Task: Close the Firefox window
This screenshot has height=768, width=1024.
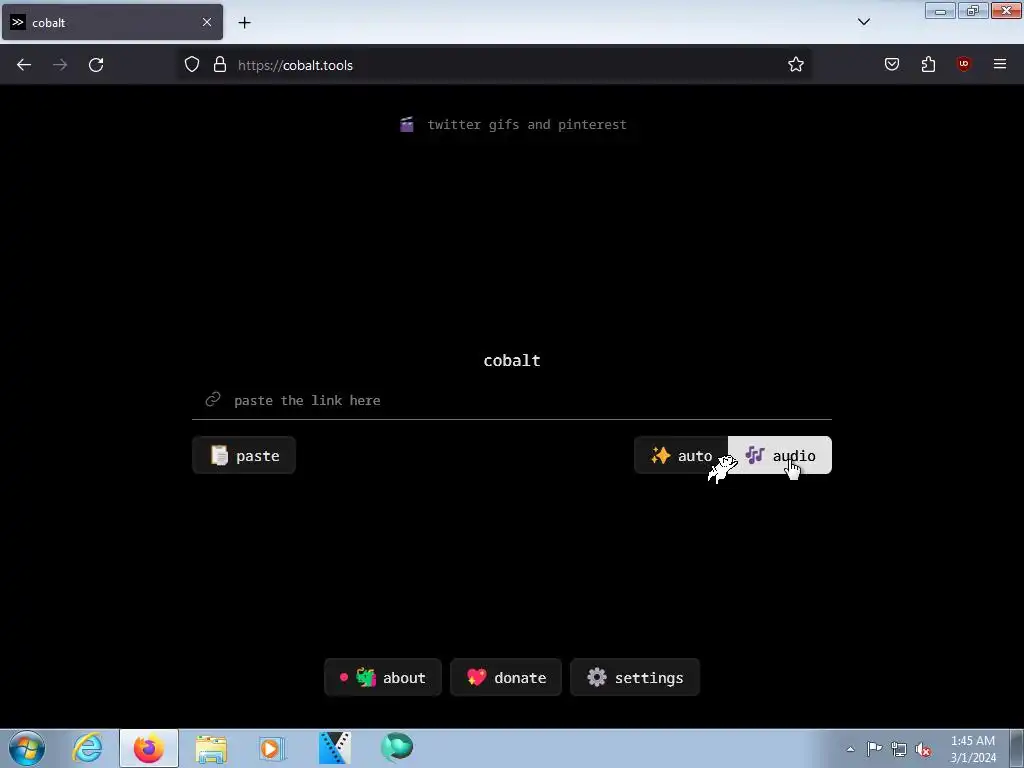Action: (1006, 10)
